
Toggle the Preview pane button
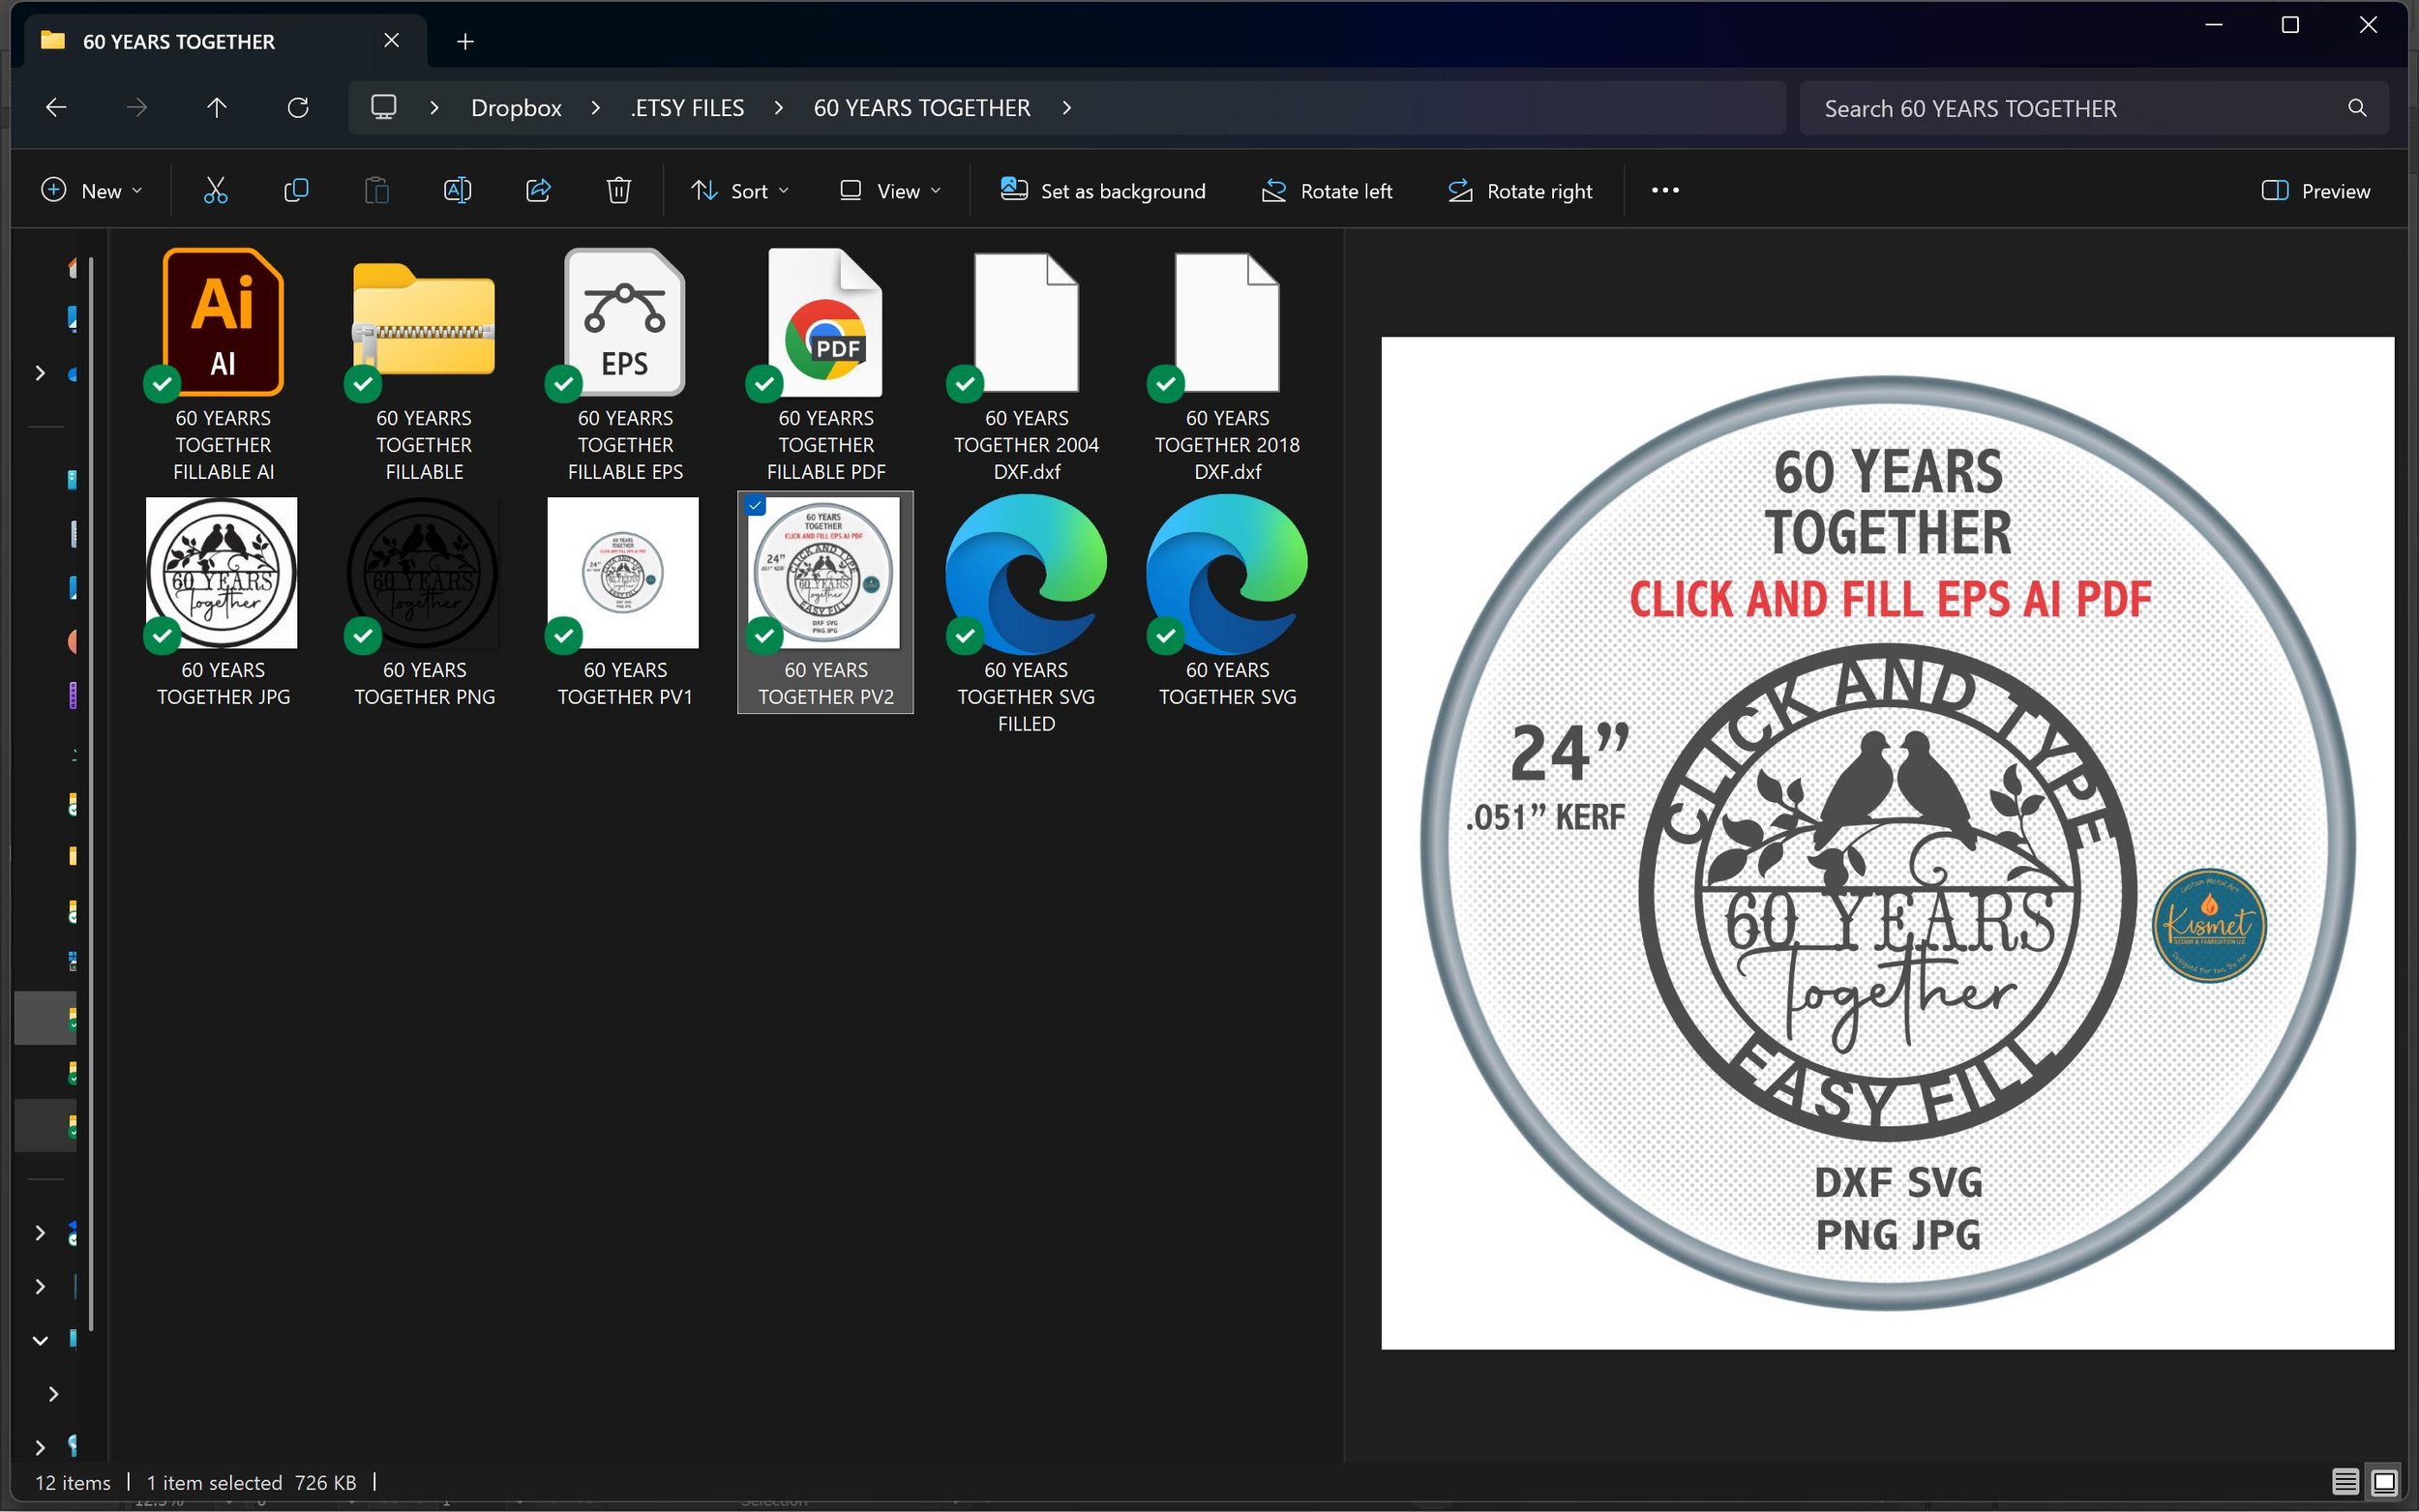2316,190
